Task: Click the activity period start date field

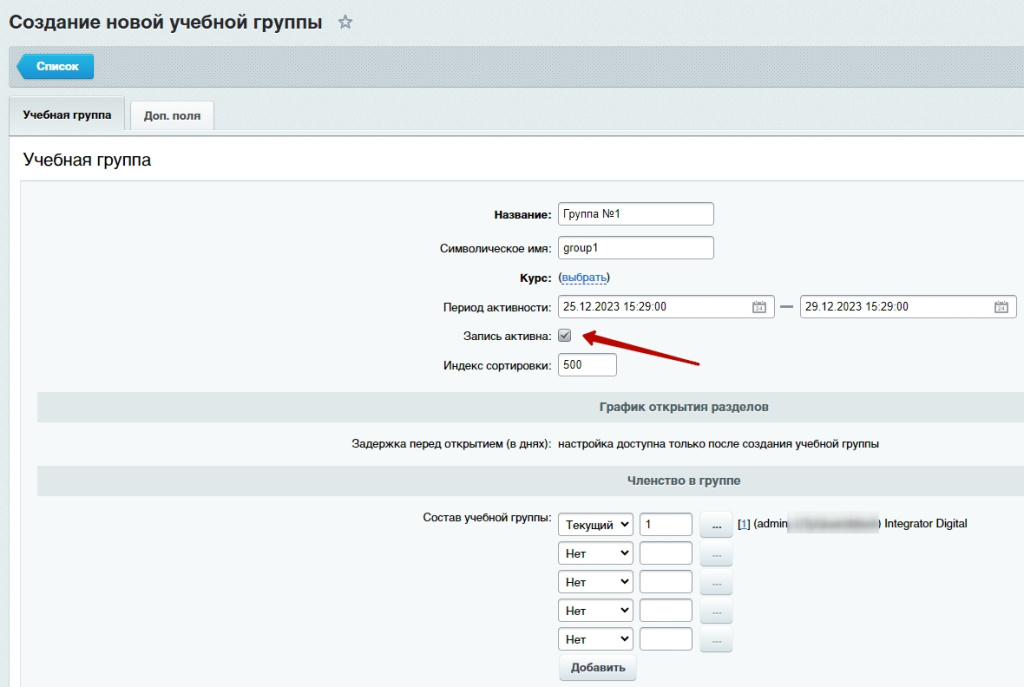Action: (652, 307)
